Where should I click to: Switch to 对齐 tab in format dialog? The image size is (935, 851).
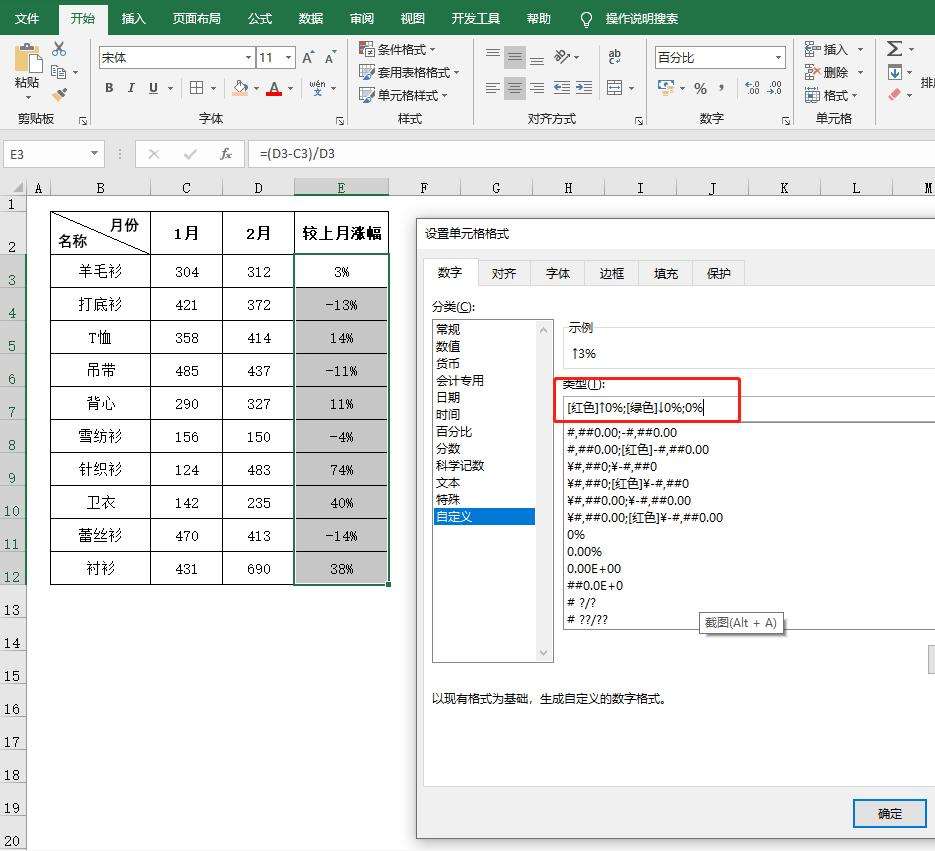coord(503,273)
